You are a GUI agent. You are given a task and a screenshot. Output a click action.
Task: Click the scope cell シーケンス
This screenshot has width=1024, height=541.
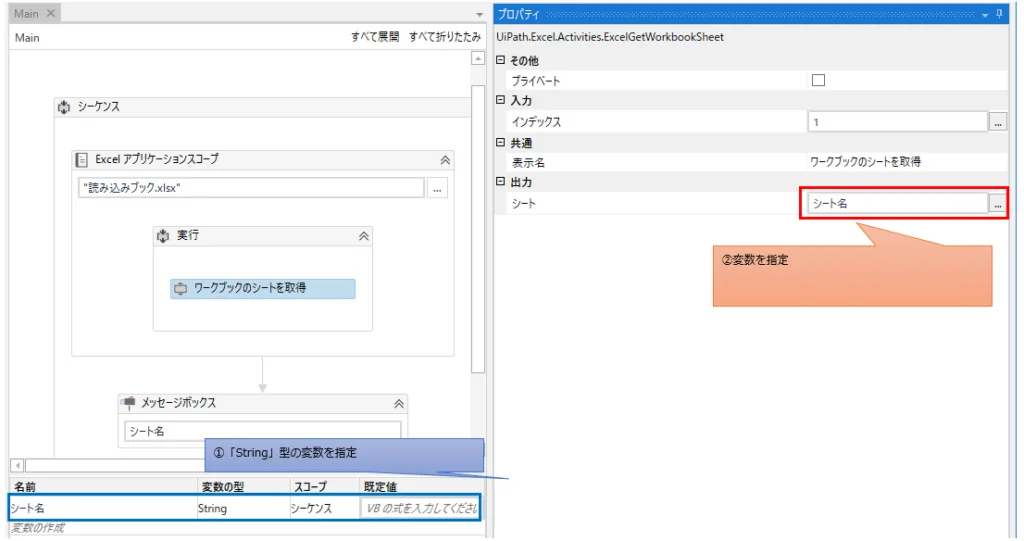coord(324,508)
